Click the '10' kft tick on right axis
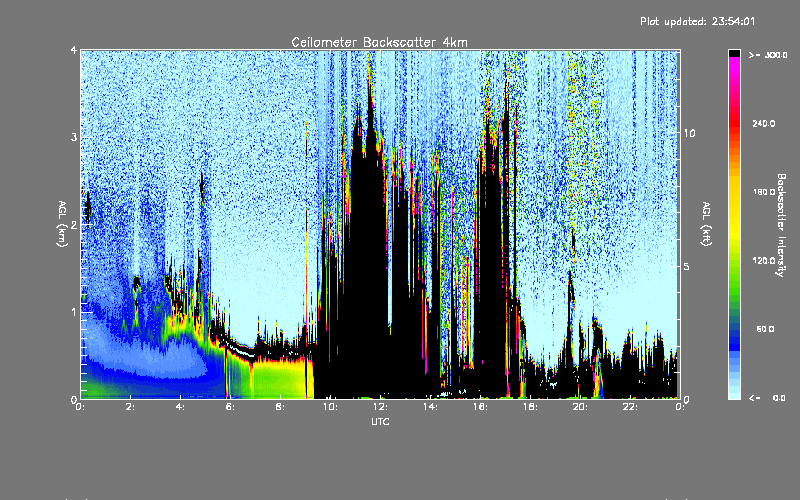800x500 pixels. click(689, 133)
